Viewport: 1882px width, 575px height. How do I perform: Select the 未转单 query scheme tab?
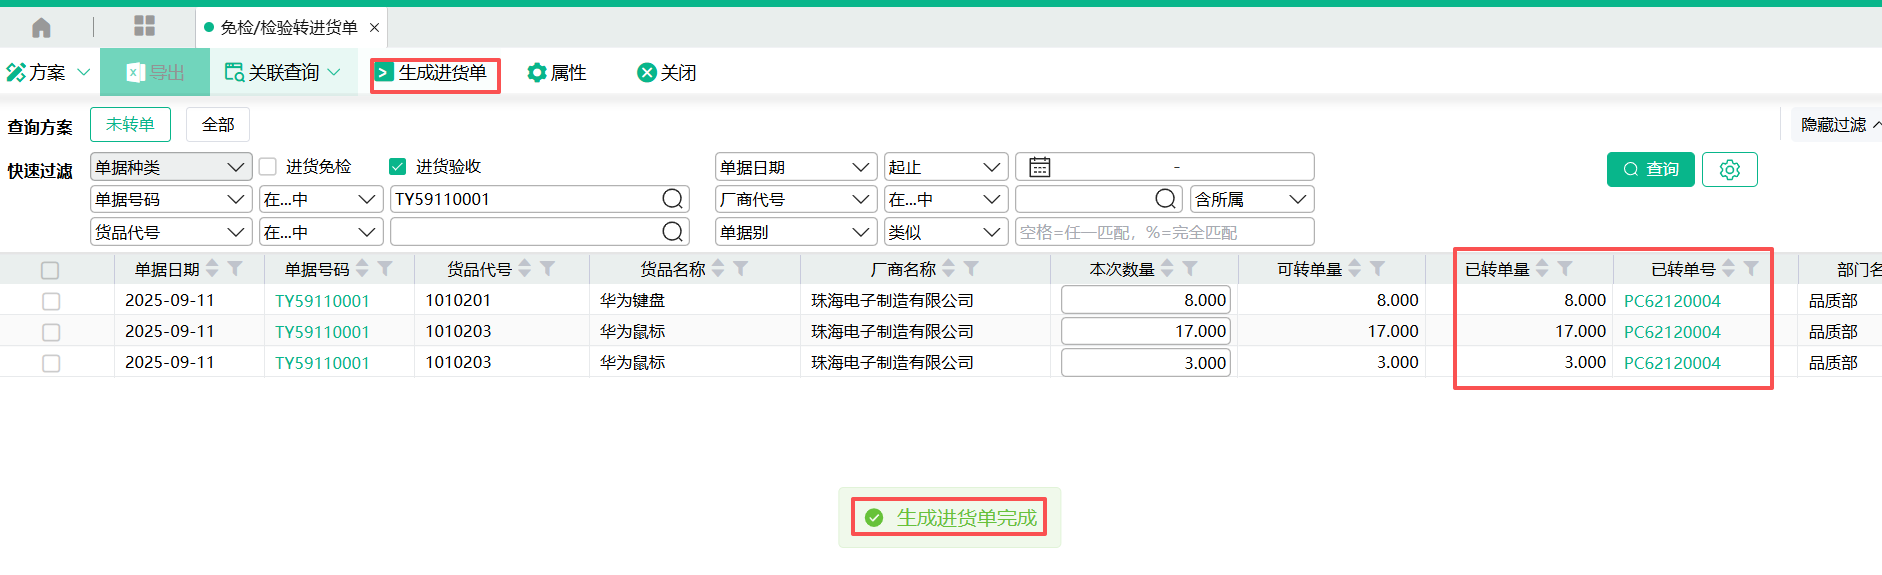tap(130, 125)
